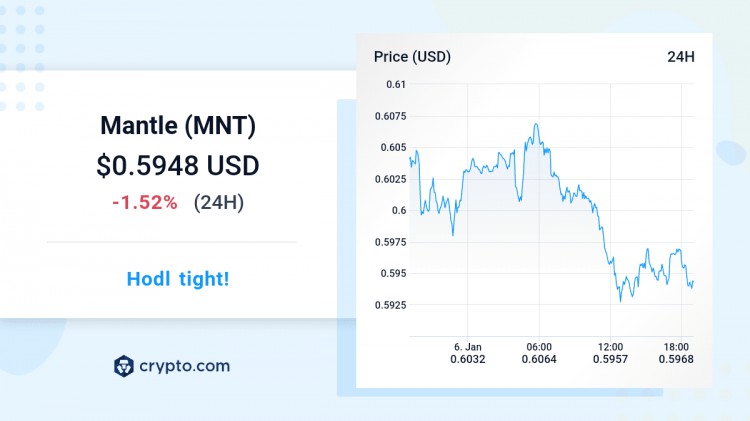This screenshot has height=421, width=750.
Task: Click the 6. Jan x-axis marker
Action: point(468,347)
